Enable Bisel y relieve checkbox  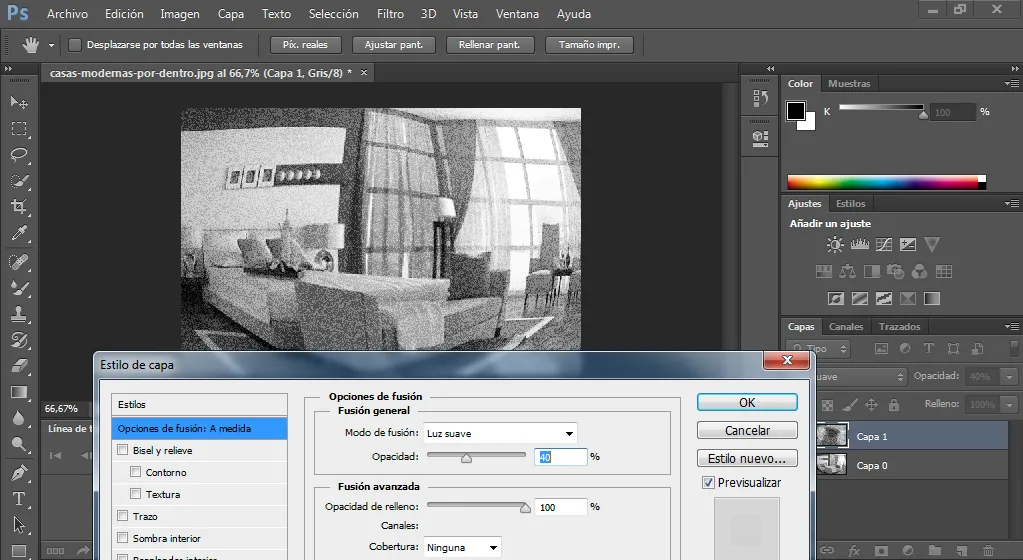coord(122,450)
